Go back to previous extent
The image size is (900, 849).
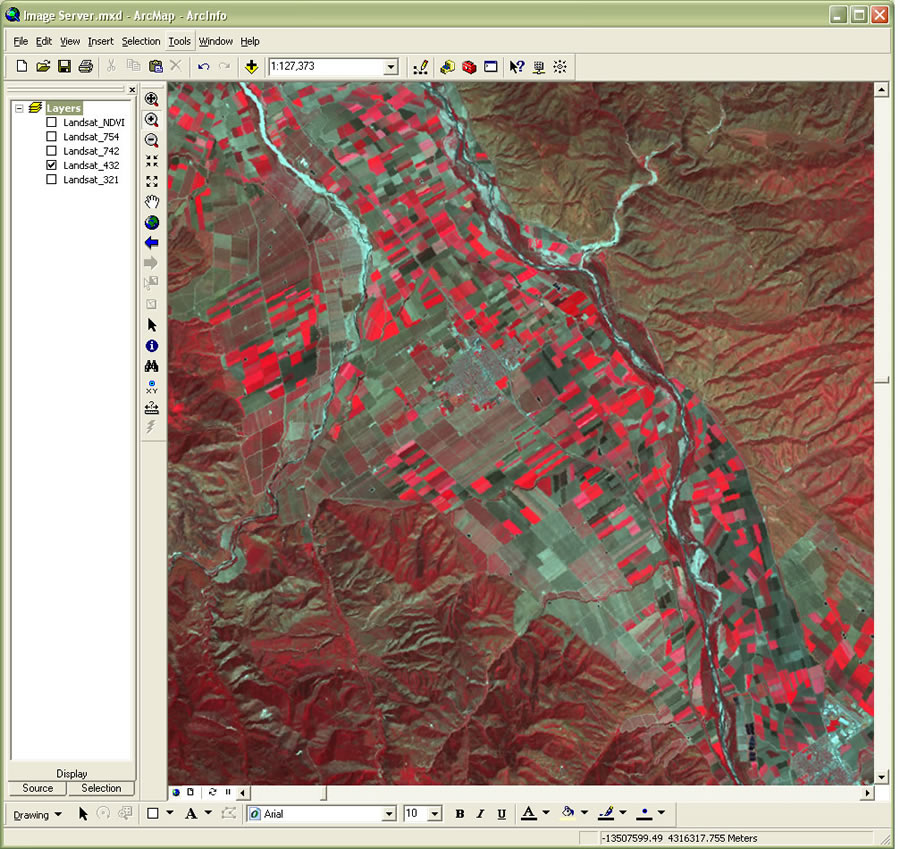point(152,243)
